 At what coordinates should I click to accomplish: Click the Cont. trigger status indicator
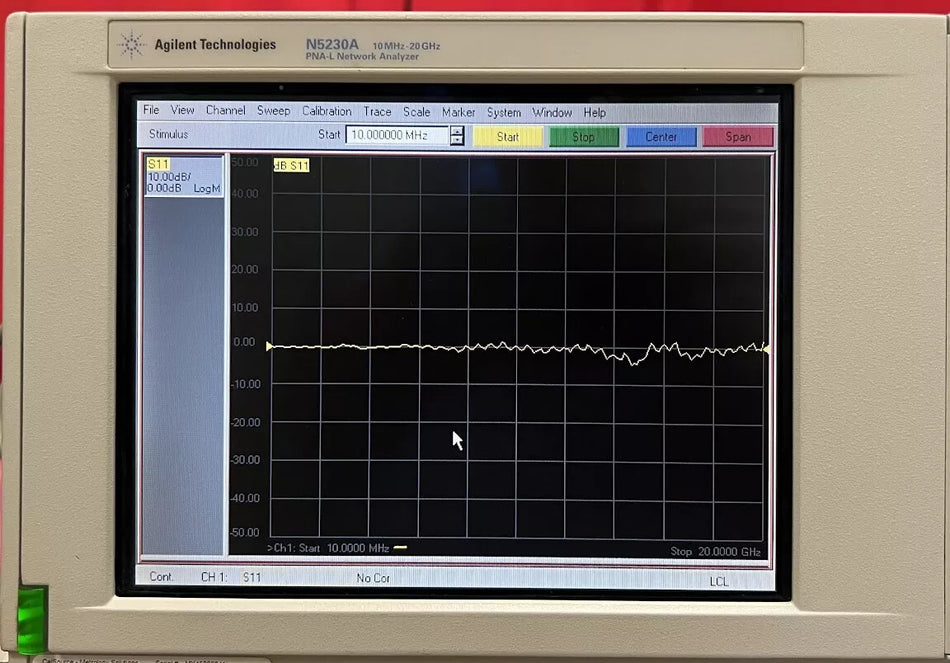pyautogui.click(x=160, y=577)
